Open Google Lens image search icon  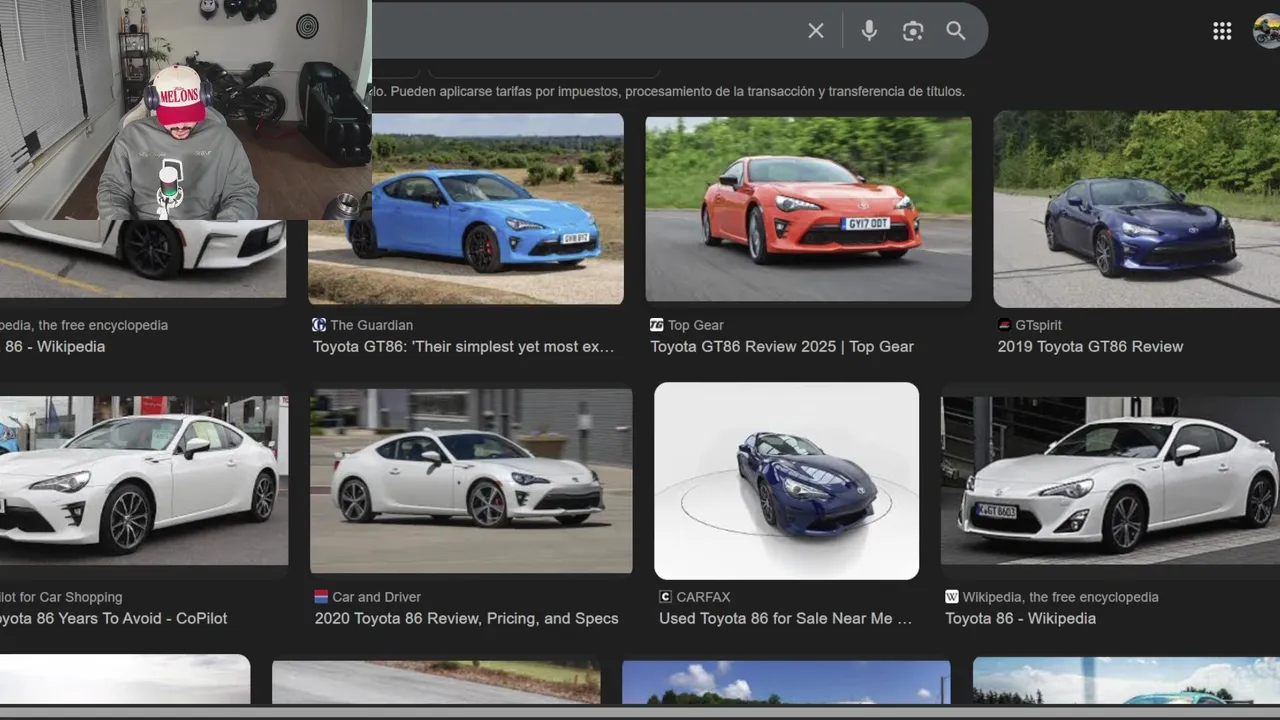pyautogui.click(x=913, y=31)
